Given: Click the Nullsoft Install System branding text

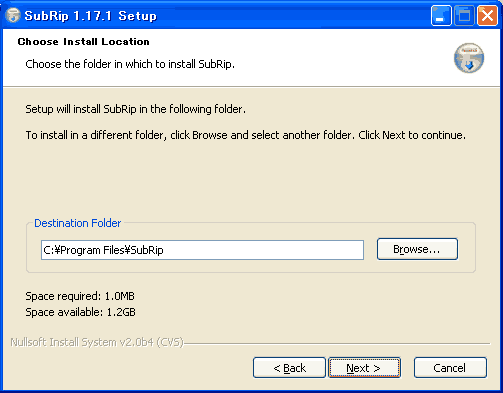Looking at the screenshot, I should (x=97, y=342).
